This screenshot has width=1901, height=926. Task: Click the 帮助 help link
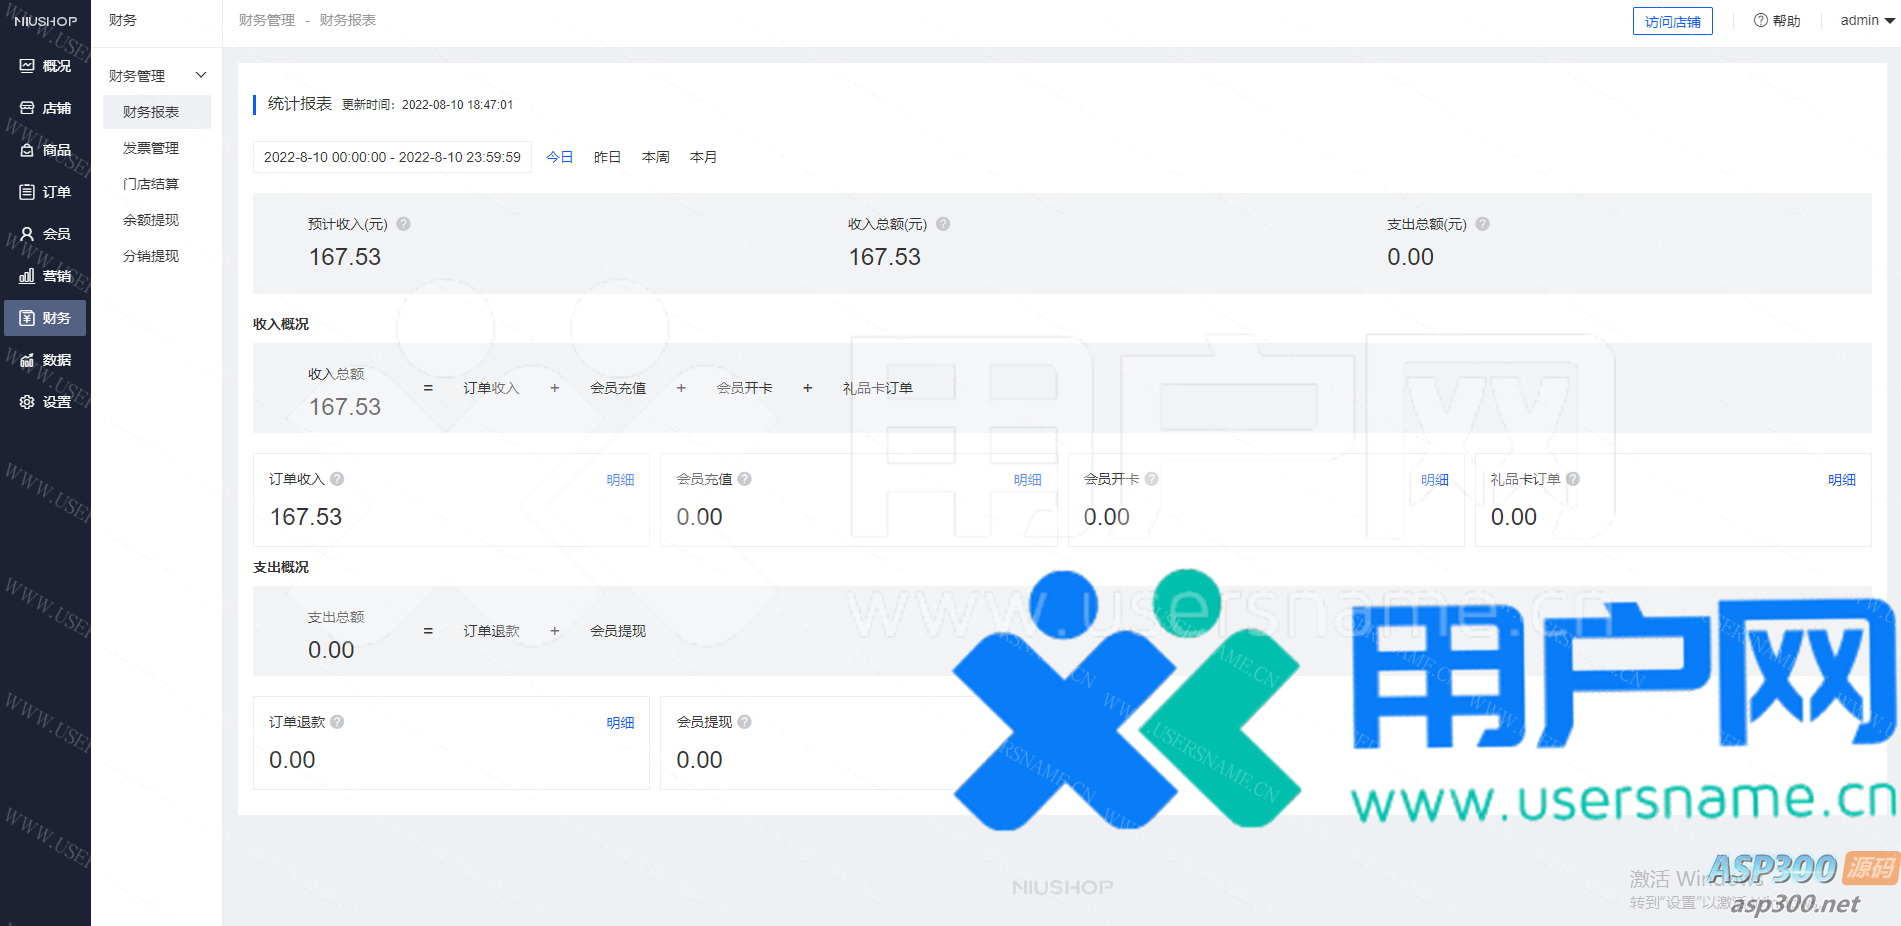point(1786,21)
